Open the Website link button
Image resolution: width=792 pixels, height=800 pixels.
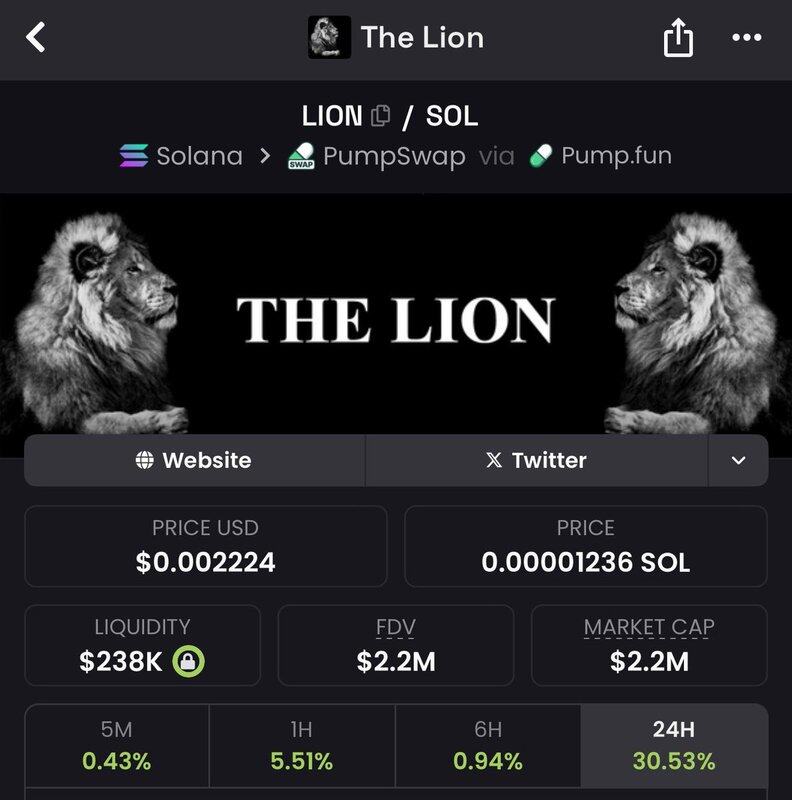coord(194,461)
